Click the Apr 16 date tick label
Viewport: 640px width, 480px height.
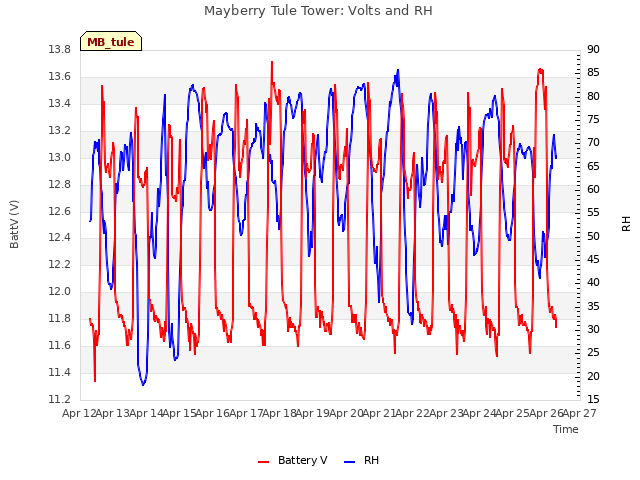tap(212, 413)
